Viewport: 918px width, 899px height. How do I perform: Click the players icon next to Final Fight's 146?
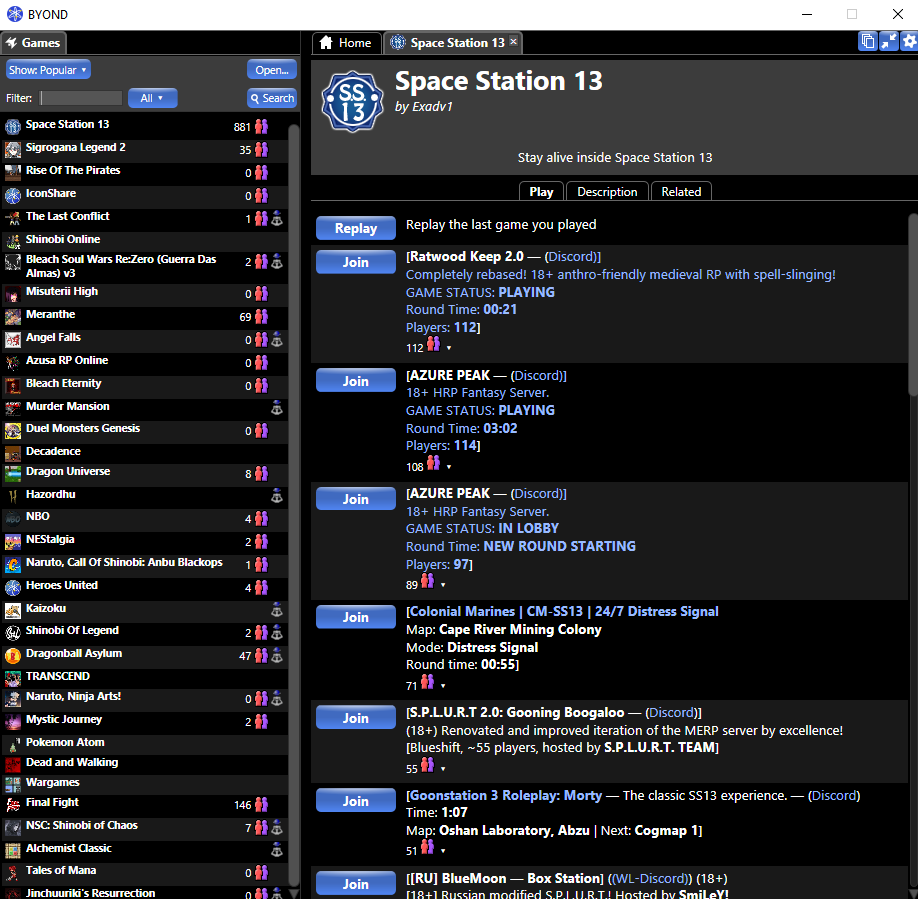tap(262, 805)
